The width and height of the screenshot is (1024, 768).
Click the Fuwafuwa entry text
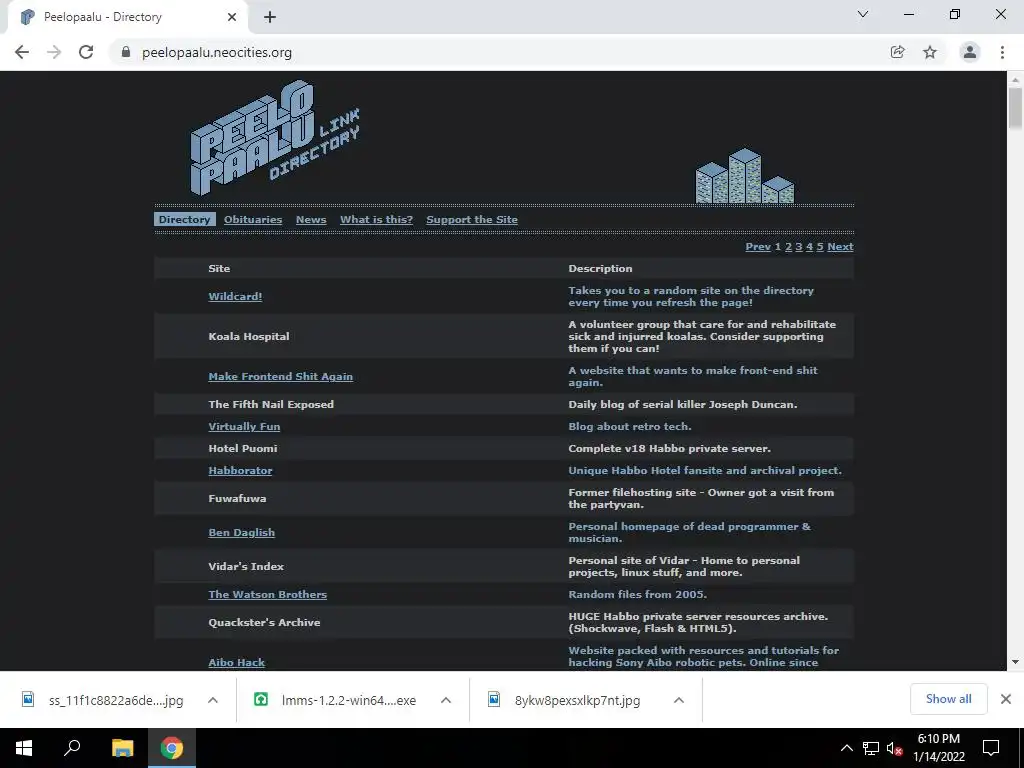[237, 498]
